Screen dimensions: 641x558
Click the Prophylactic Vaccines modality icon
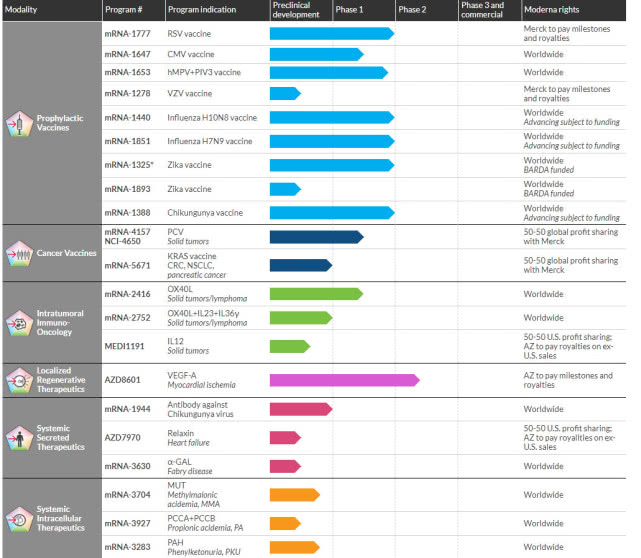pyautogui.click(x=16, y=124)
